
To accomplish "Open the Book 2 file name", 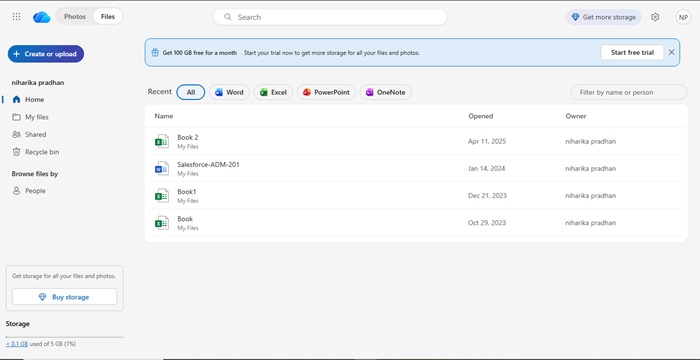I will click(x=188, y=138).
